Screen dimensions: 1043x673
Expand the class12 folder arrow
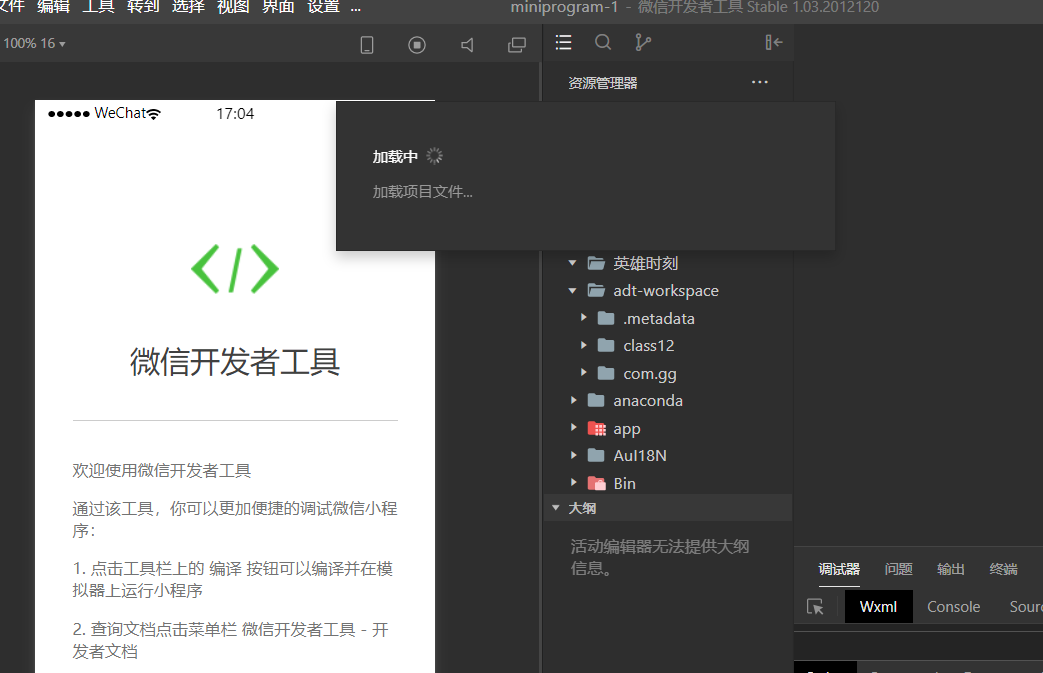pyautogui.click(x=583, y=345)
